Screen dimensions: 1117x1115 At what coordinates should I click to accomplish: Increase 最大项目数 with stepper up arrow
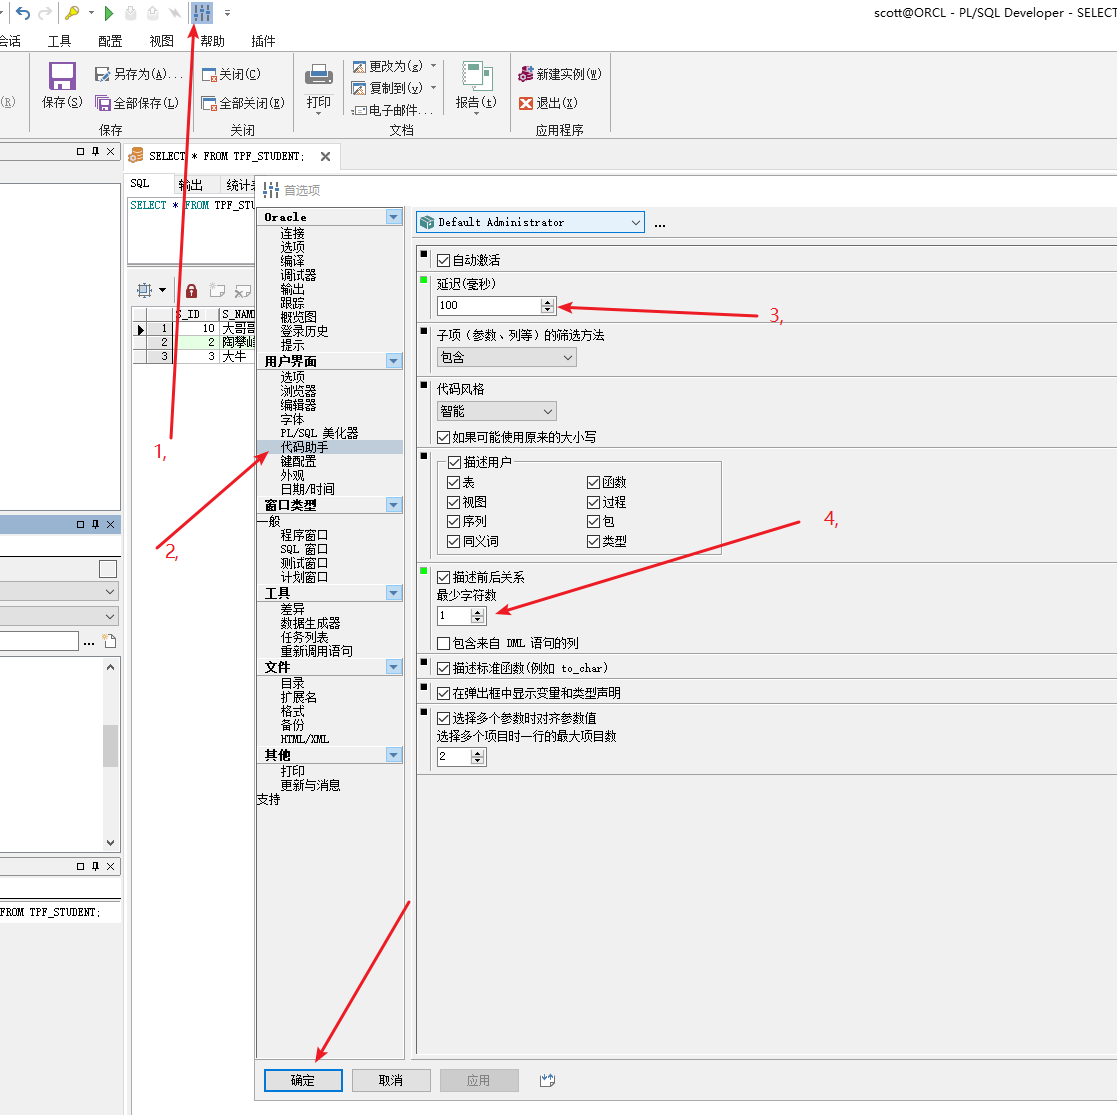point(477,752)
